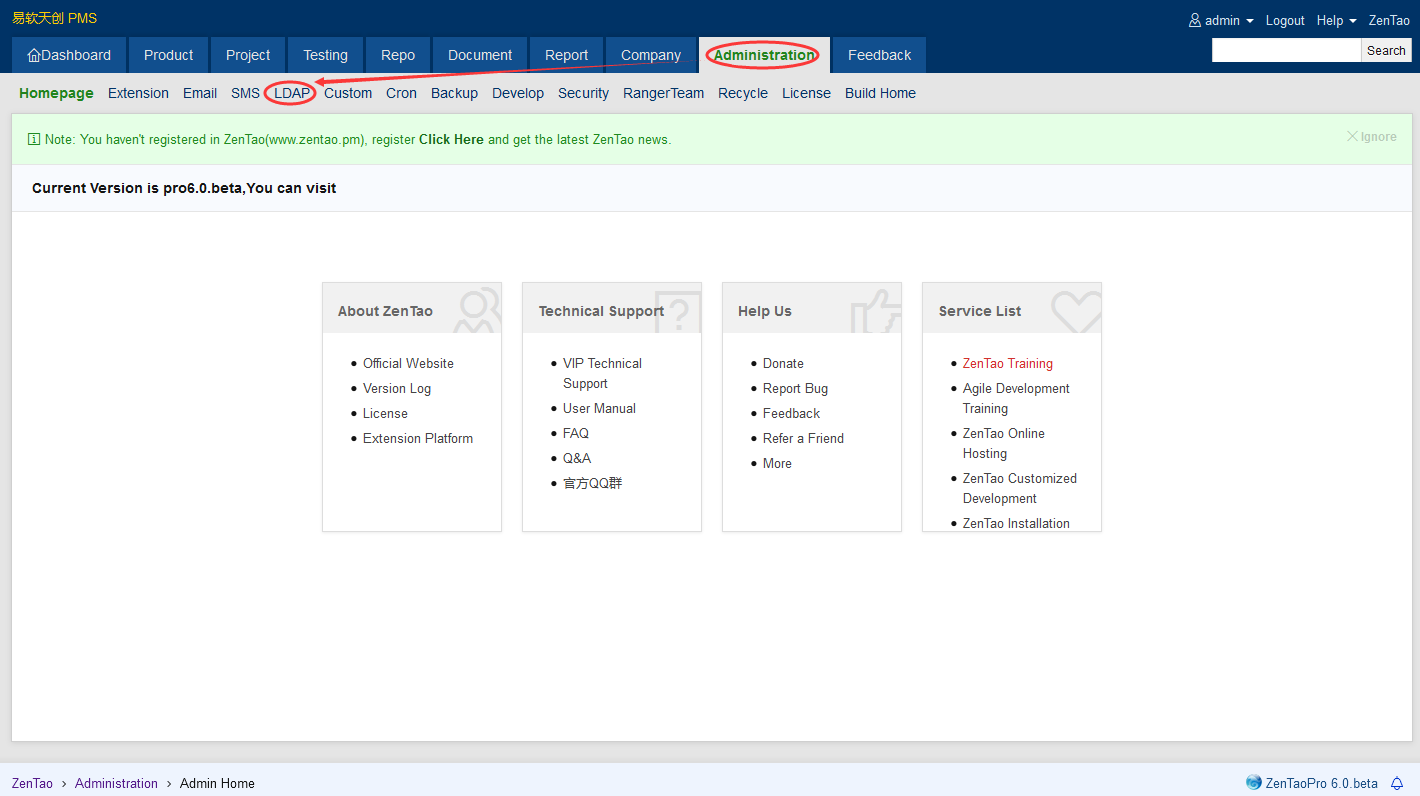
Task: Expand the Help dropdown menu
Action: point(1336,20)
